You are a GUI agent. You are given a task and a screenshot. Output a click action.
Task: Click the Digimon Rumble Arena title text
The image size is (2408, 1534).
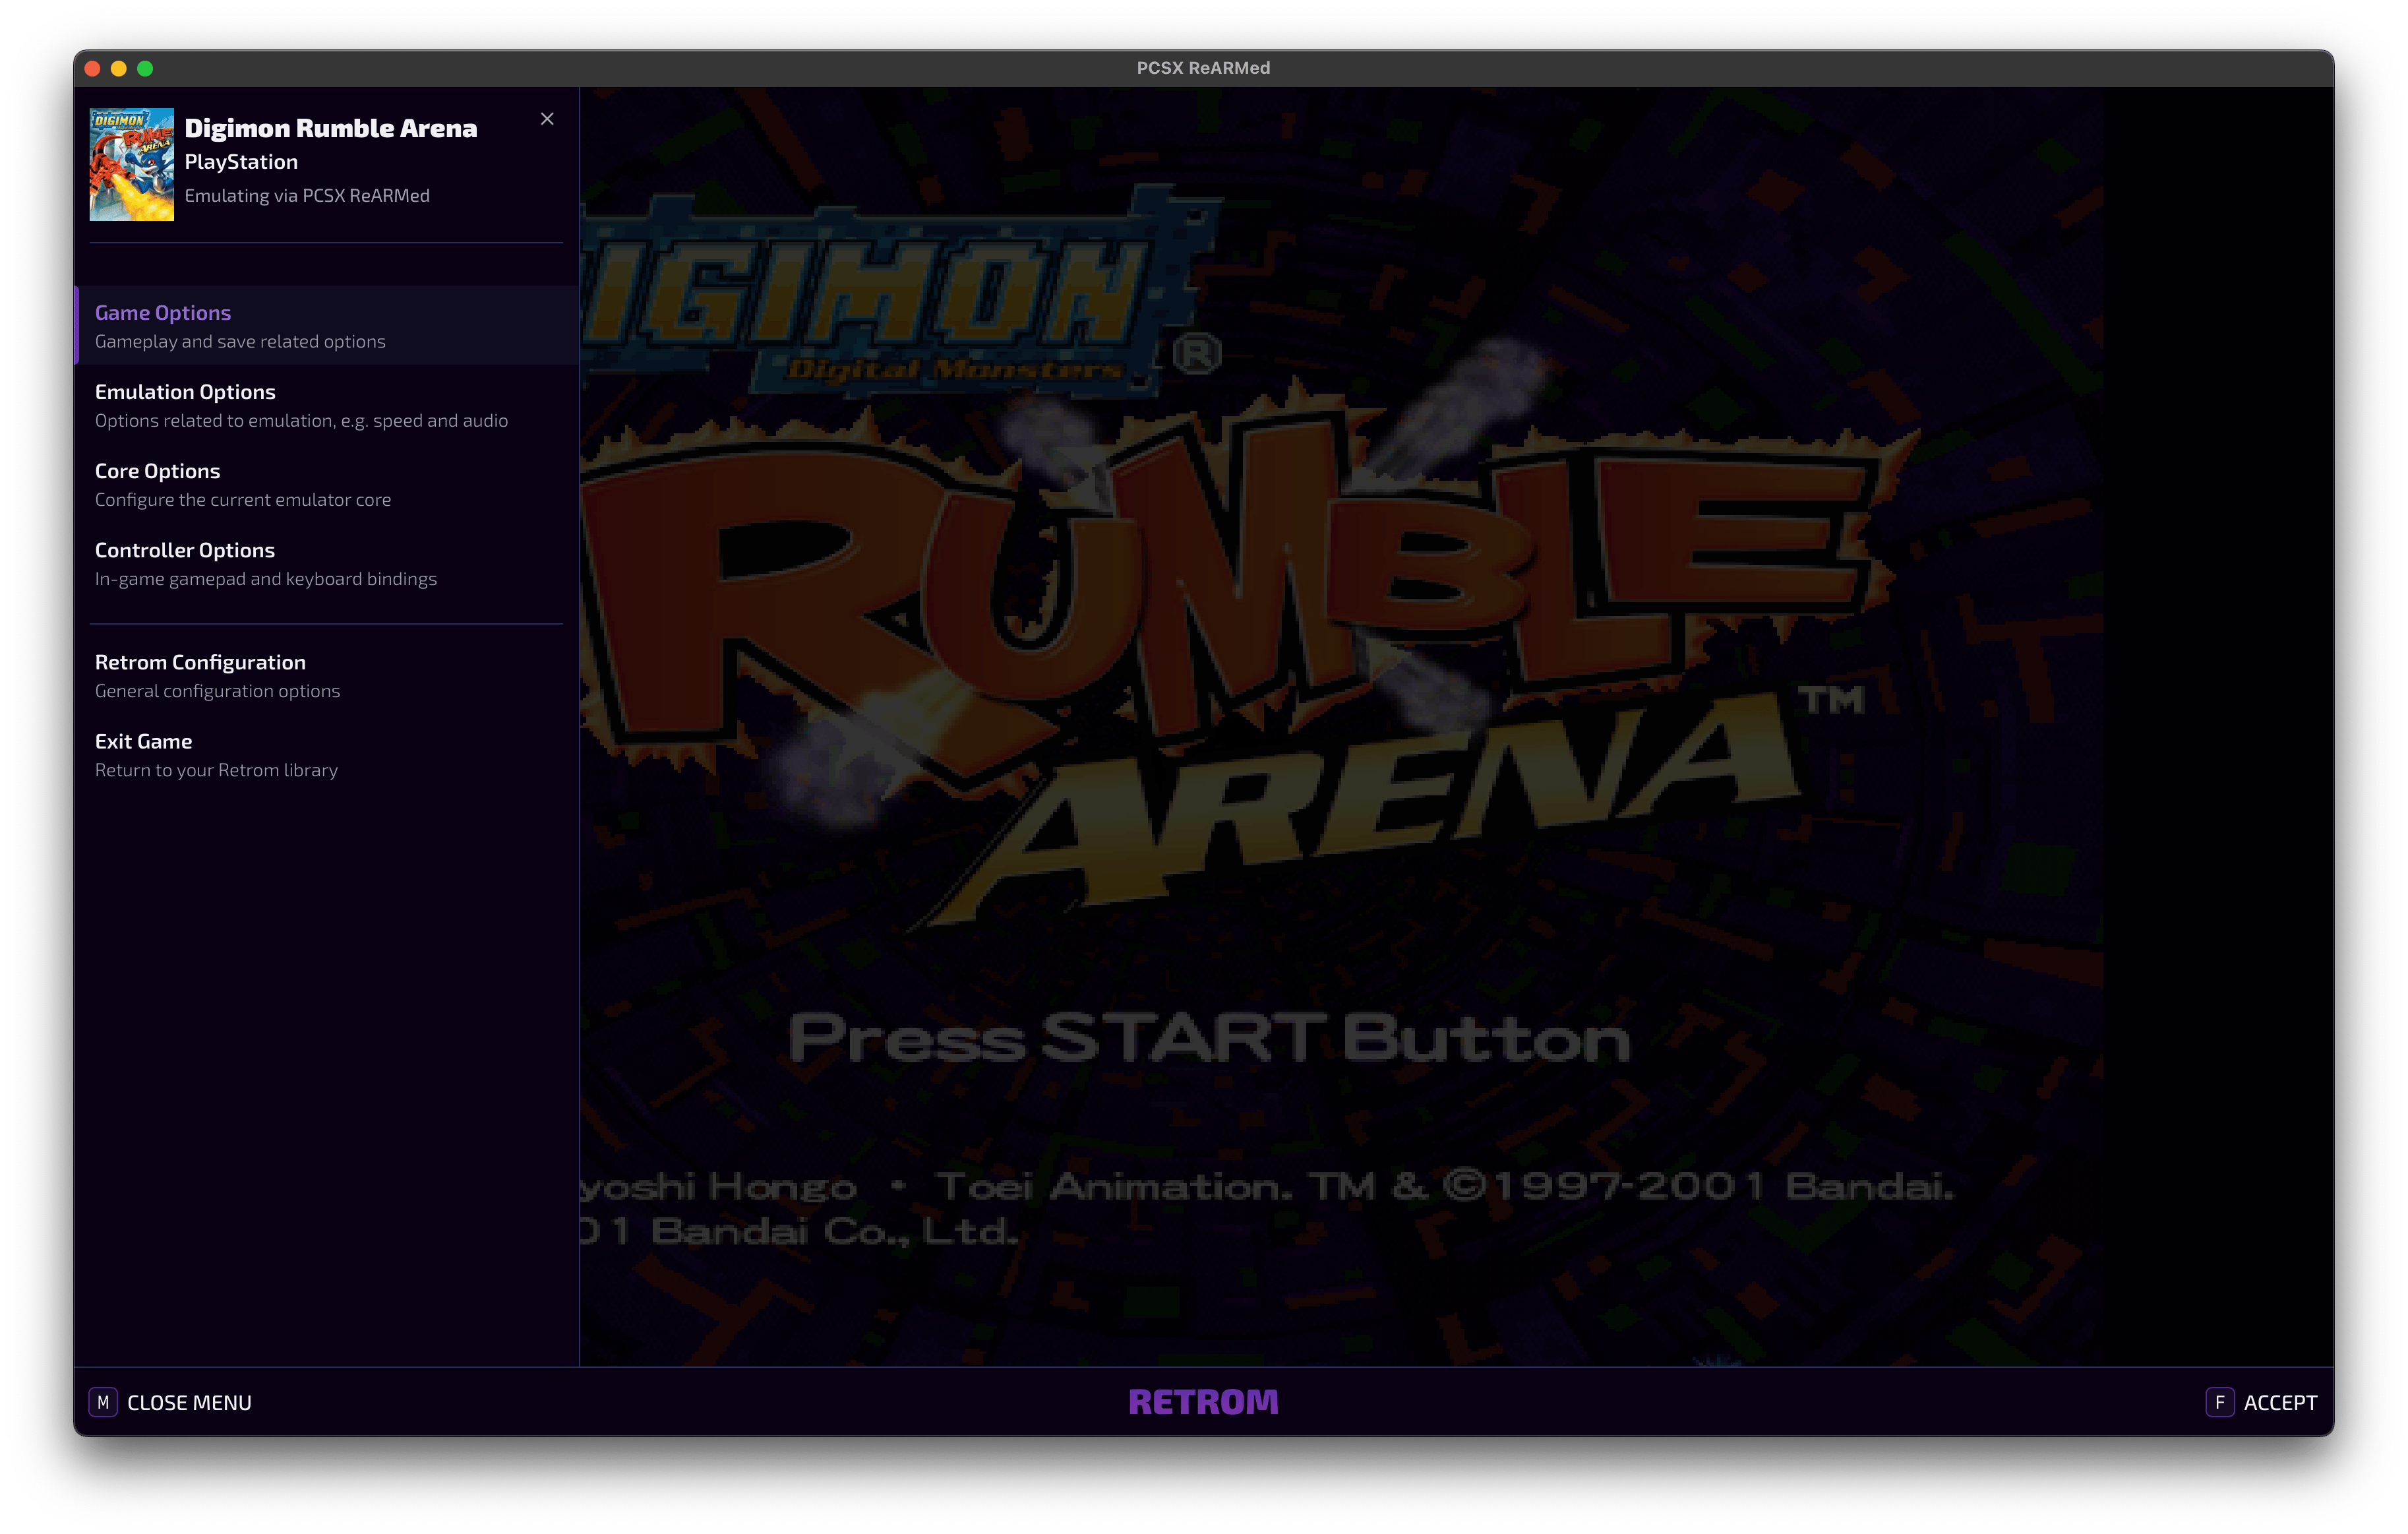click(331, 128)
